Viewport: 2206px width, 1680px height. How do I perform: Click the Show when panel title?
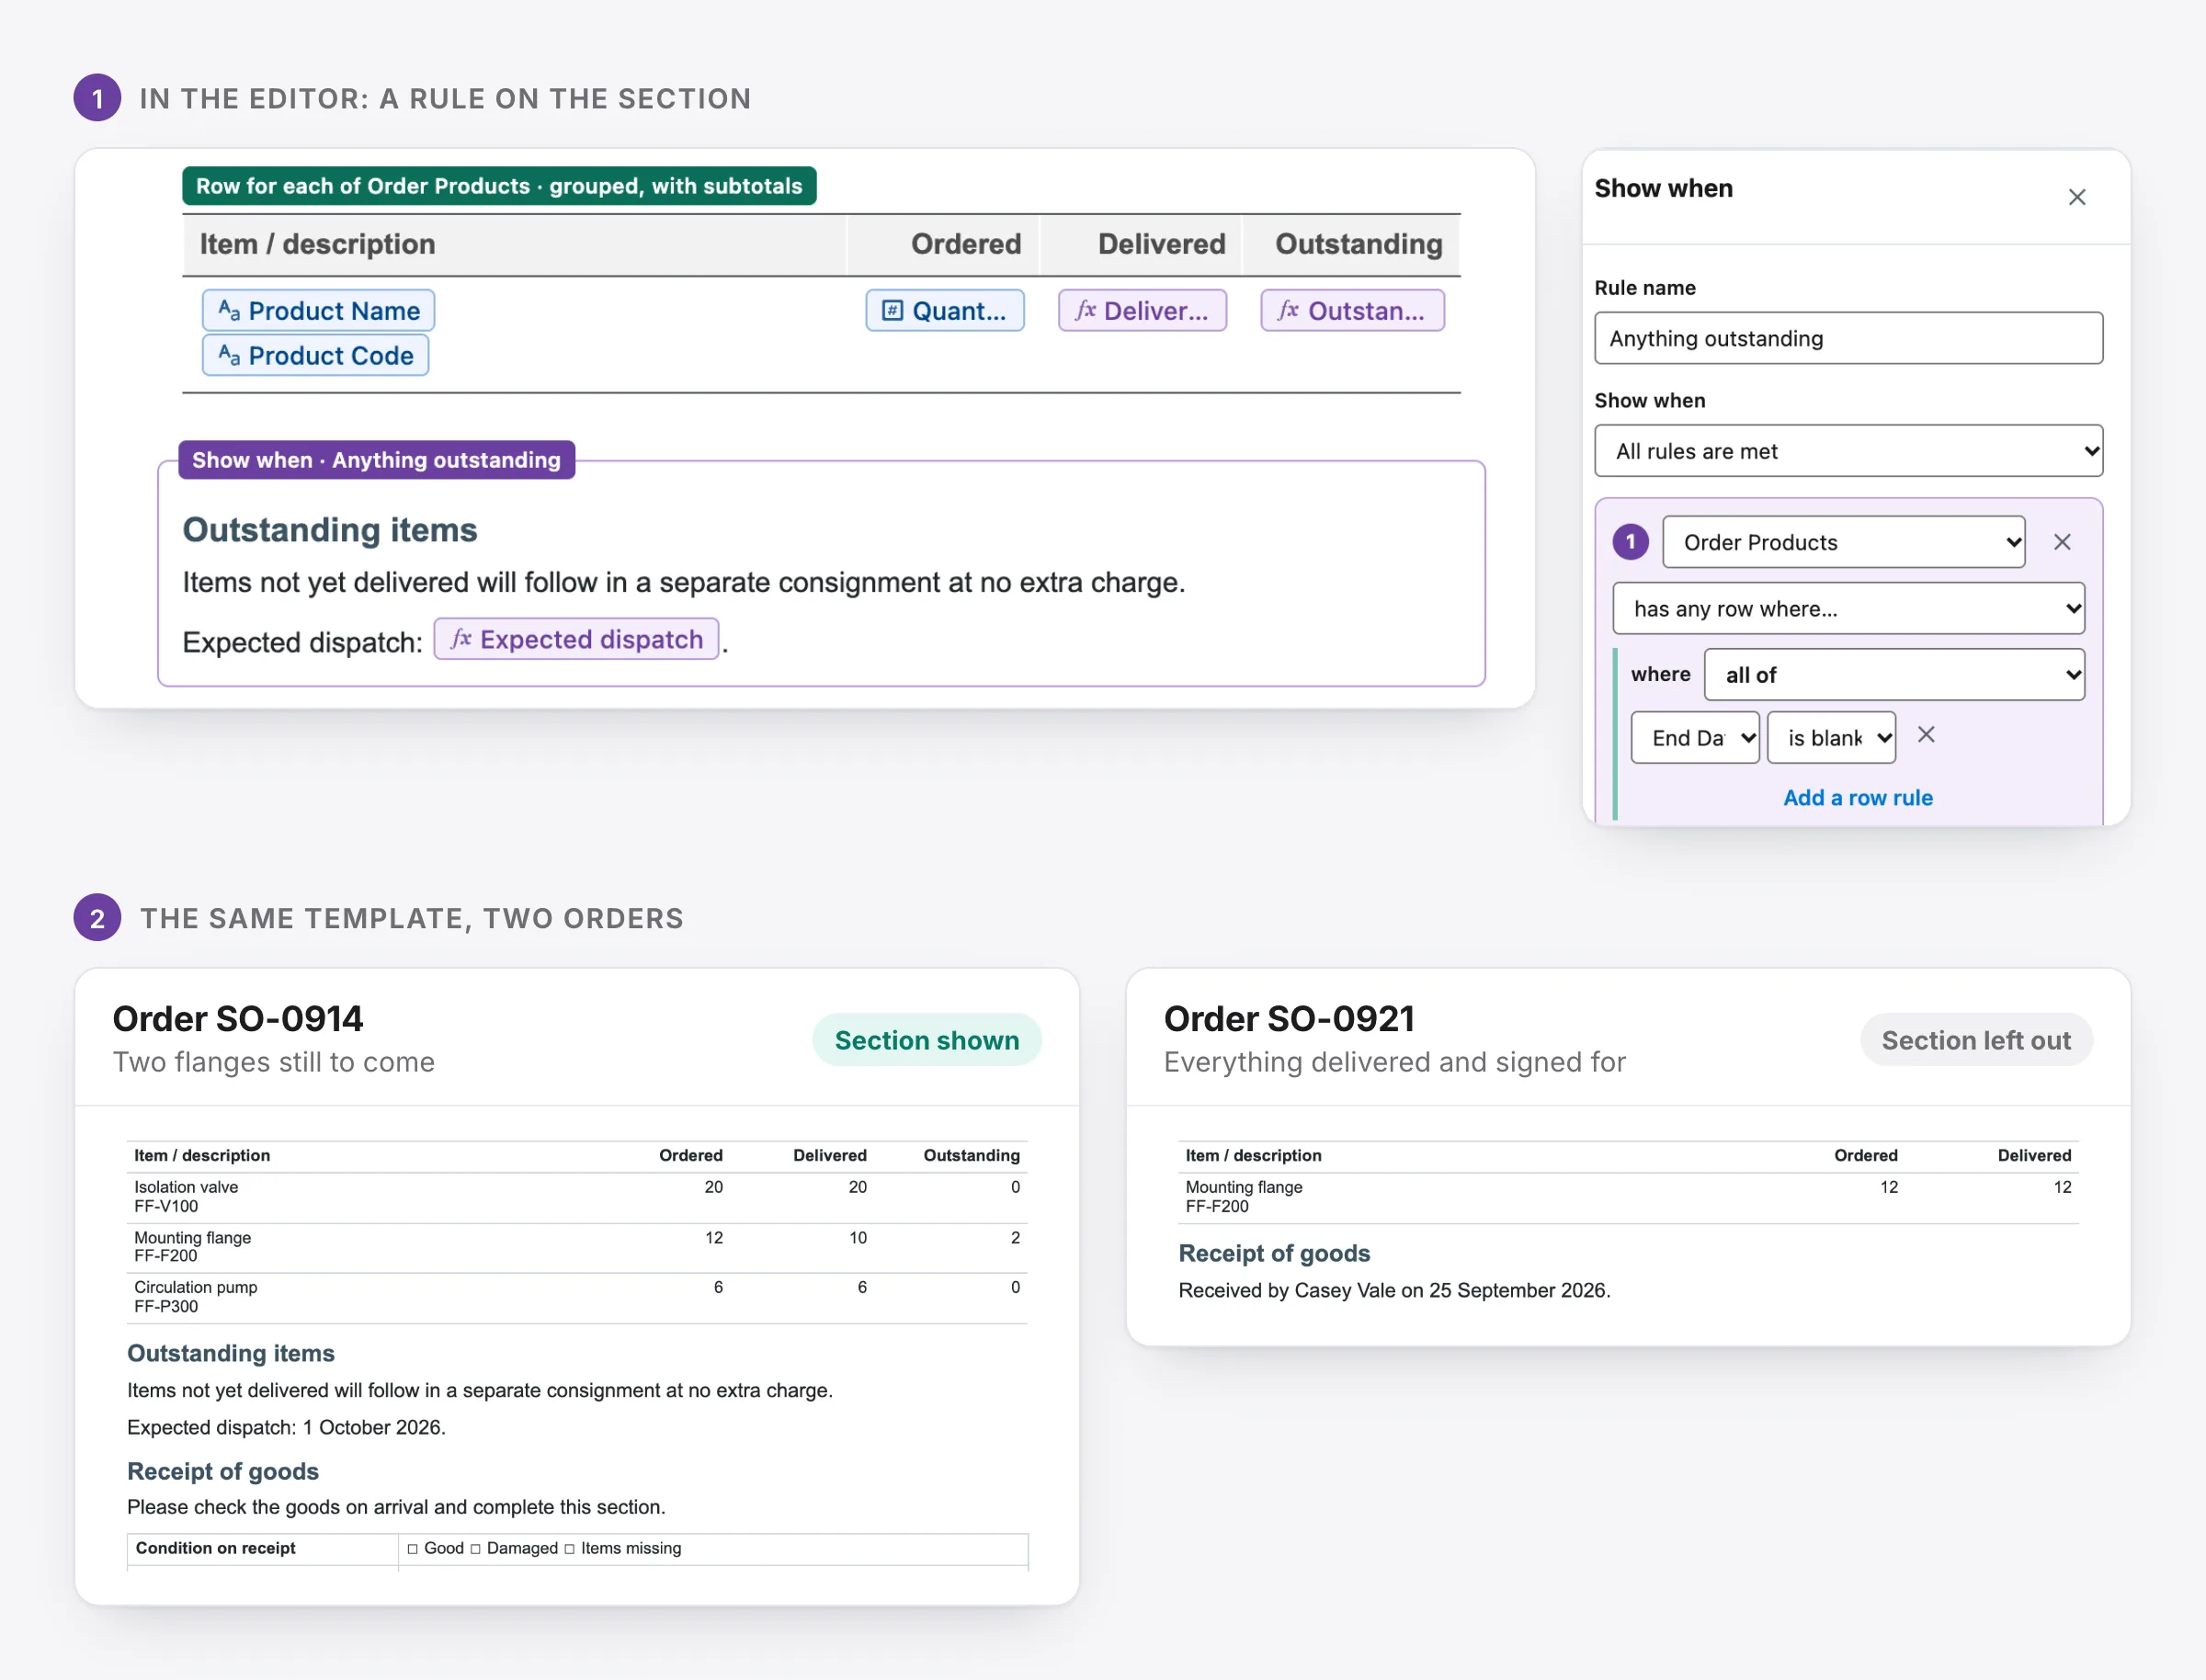point(1663,188)
